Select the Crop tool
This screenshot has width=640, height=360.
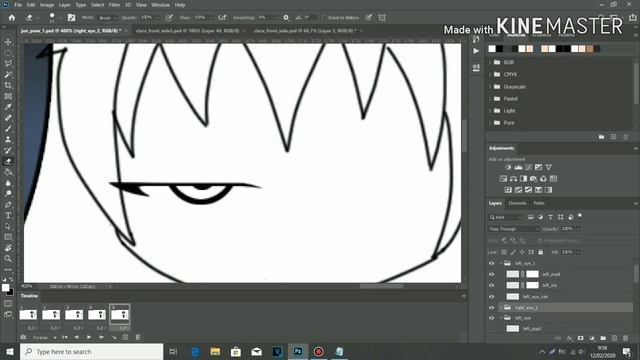coord(8,85)
